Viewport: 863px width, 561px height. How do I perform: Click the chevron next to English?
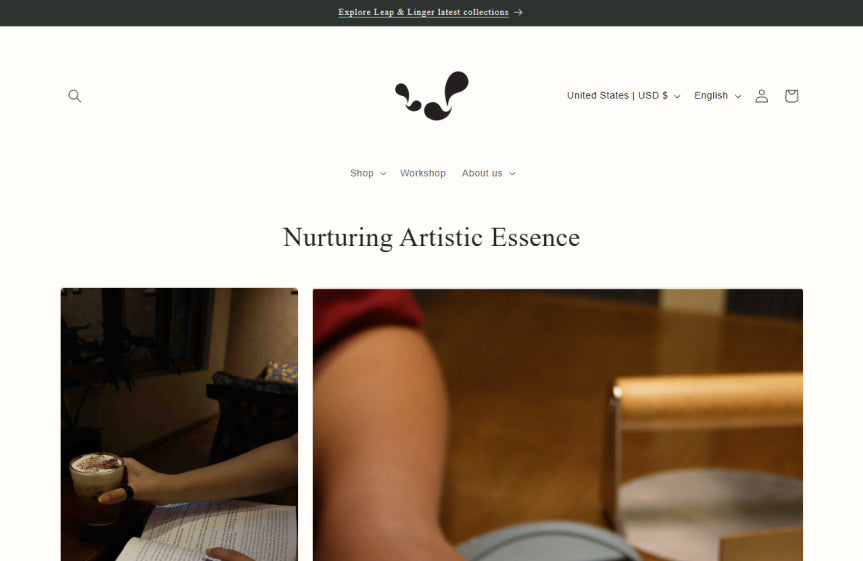tap(738, 96)
